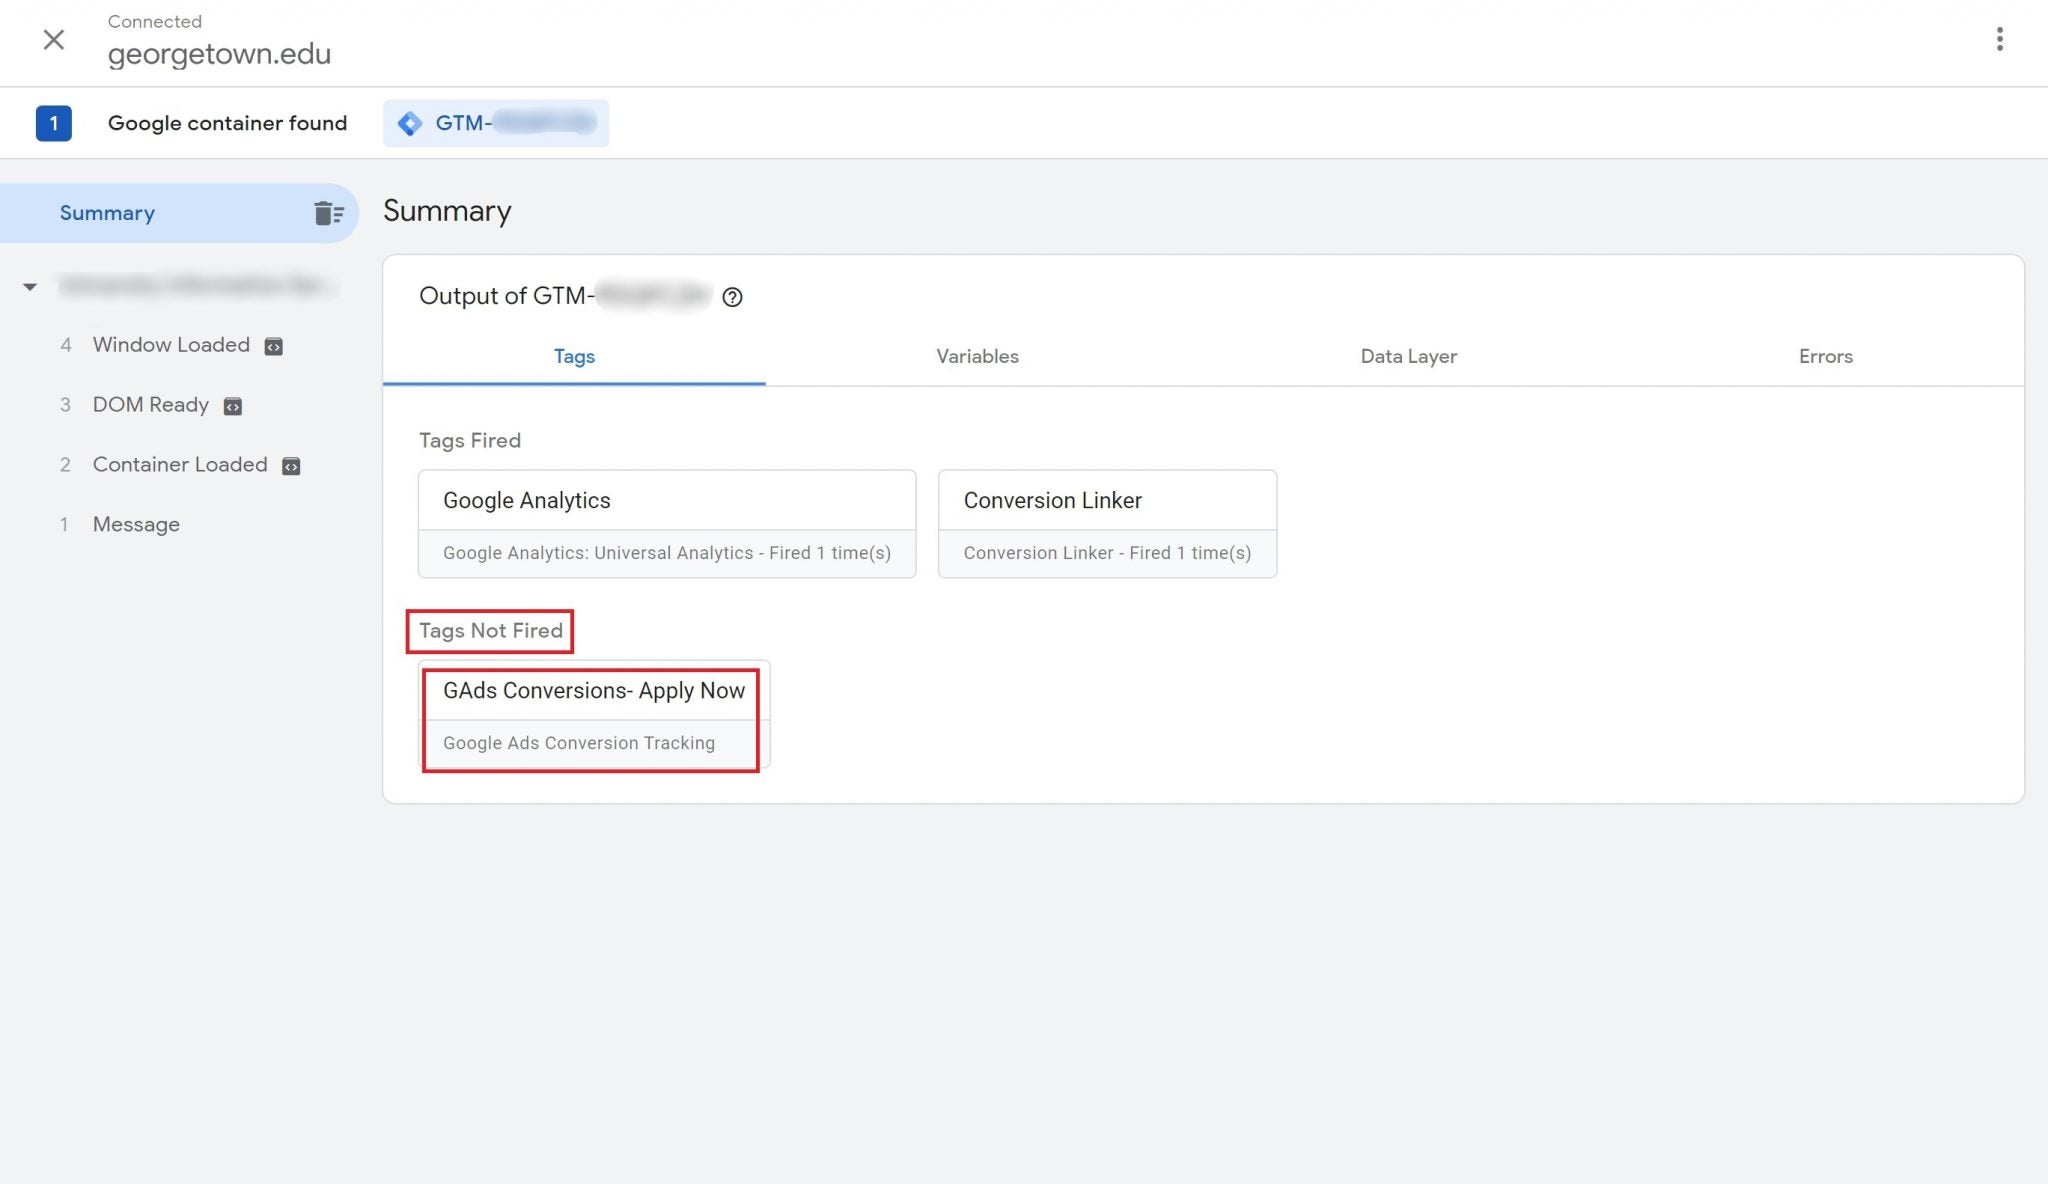The width and height of the screenshot is (2048, 1184).
Task: Open the help tooltip next to Output of GTM
Action: 732,297
